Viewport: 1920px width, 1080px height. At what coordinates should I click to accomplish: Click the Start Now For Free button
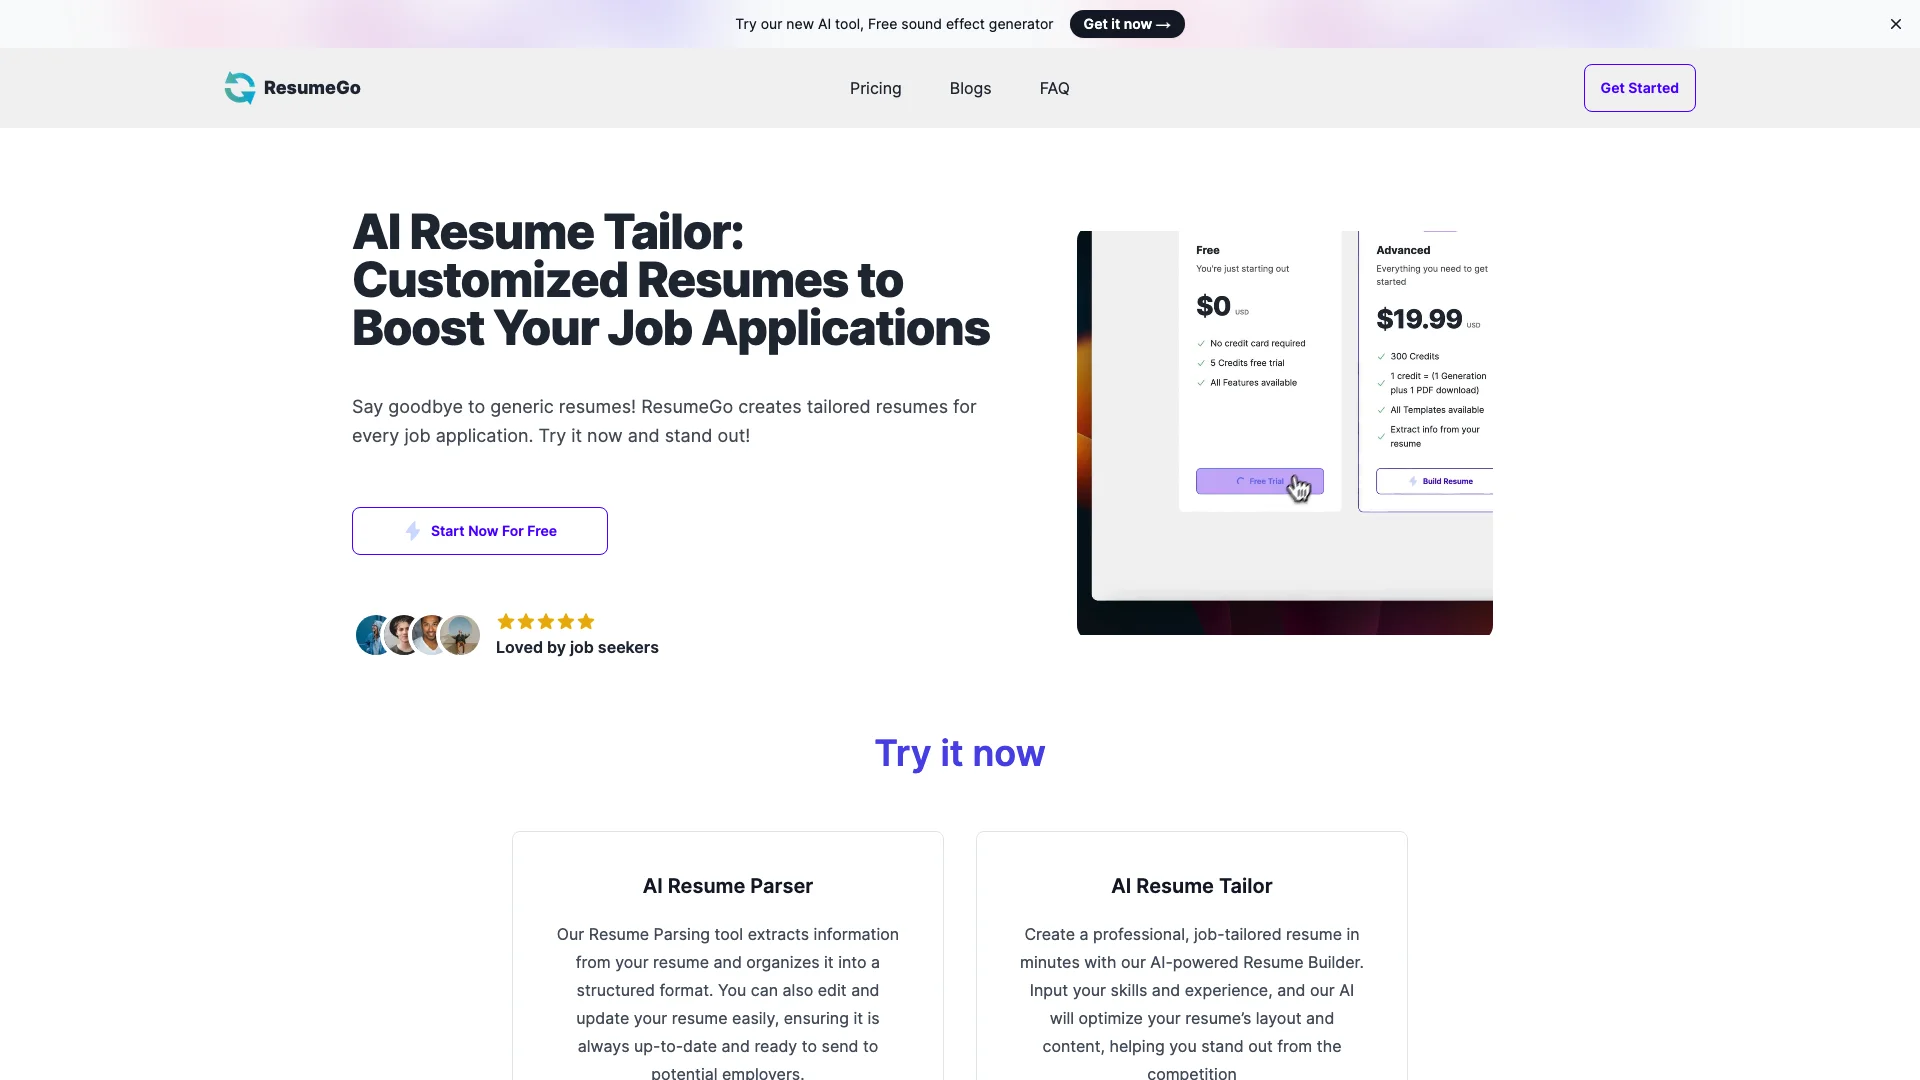479,530
